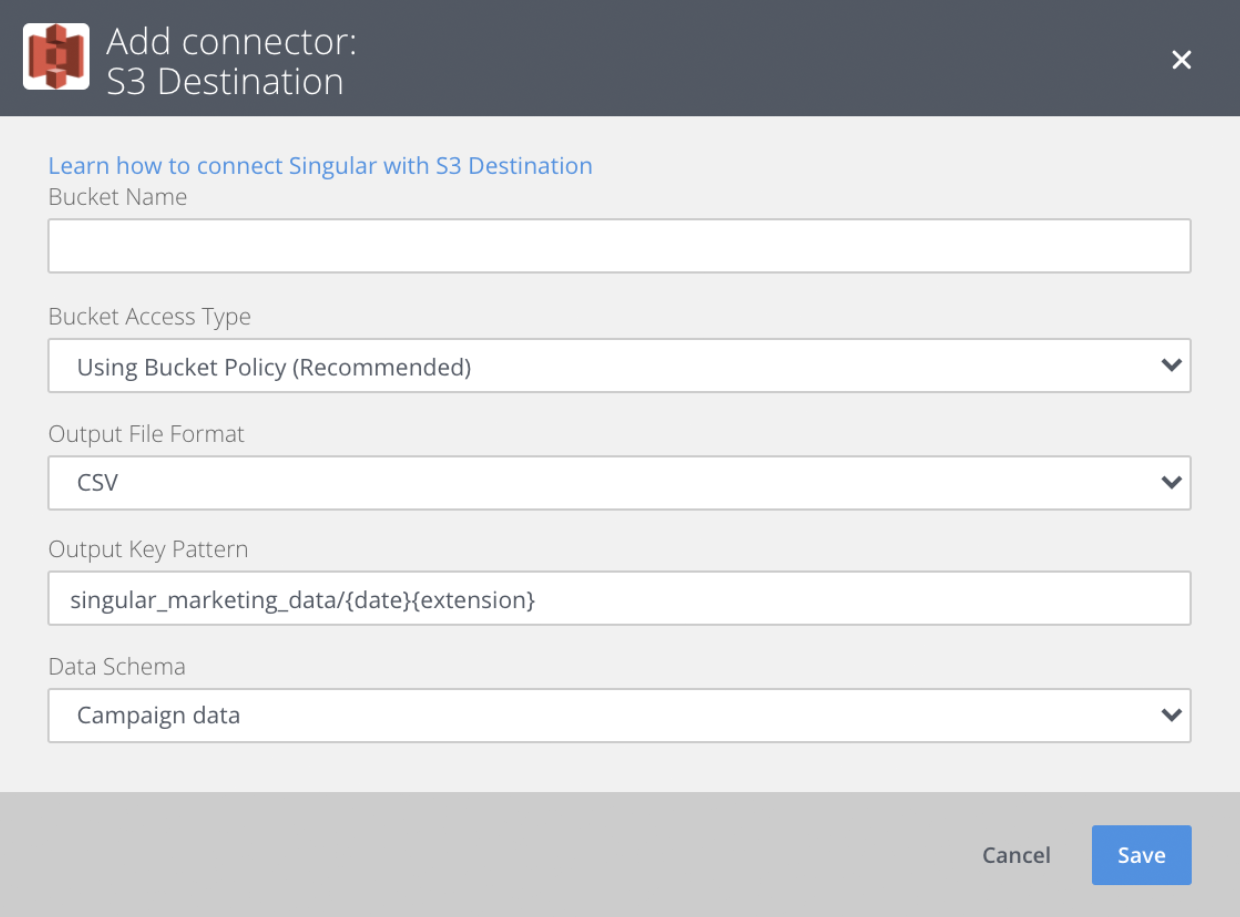1240x917 pixels.
Task: Focus the empty Bucket Name field
Action: pos(619,246)
